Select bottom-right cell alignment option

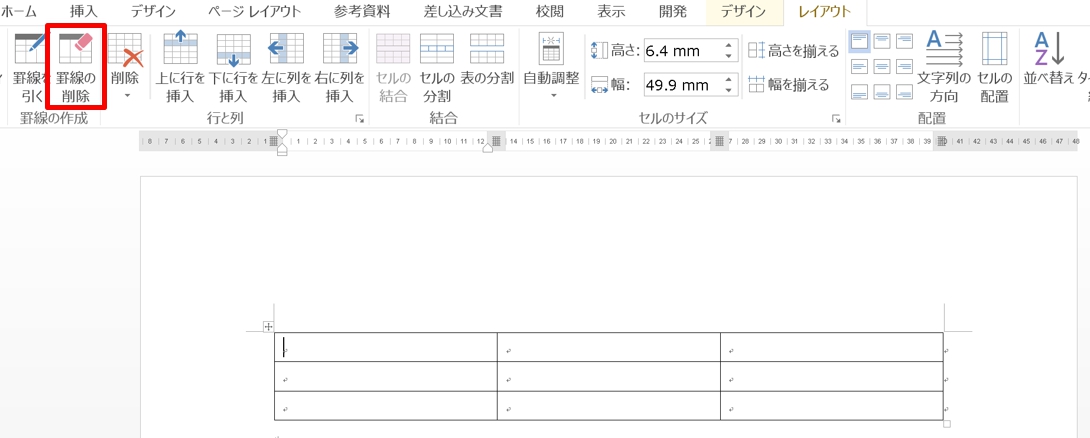905,92
